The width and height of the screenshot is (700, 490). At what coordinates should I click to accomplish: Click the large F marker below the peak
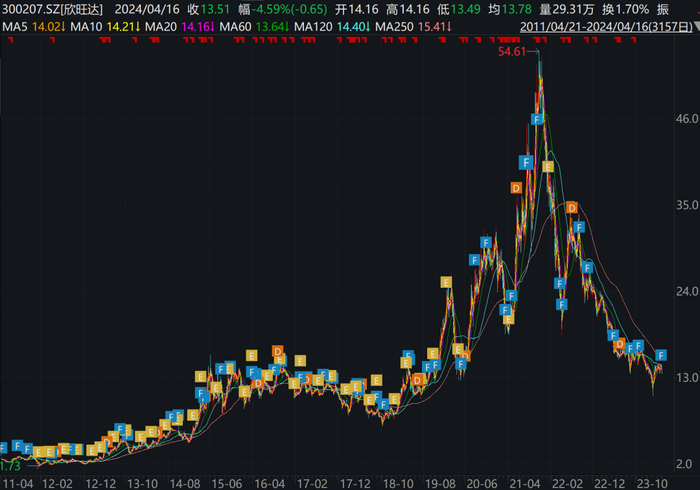click(x=526, y=162)
